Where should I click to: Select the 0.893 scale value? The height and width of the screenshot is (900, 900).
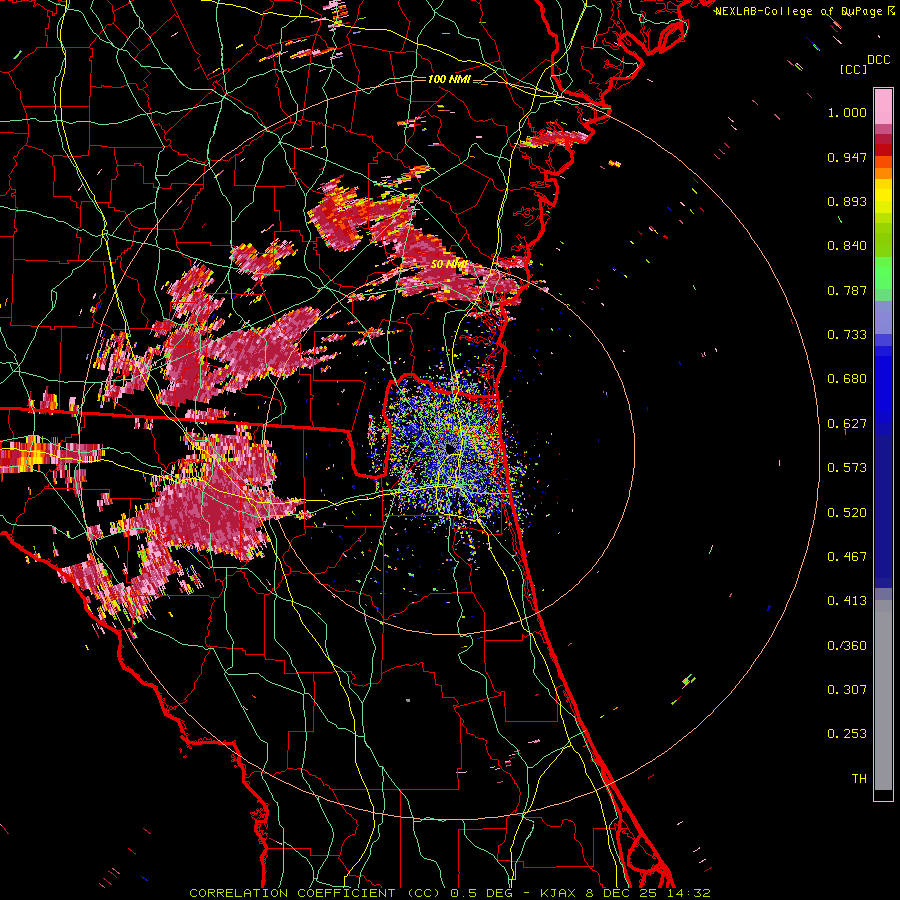click(x=847, y=201)
